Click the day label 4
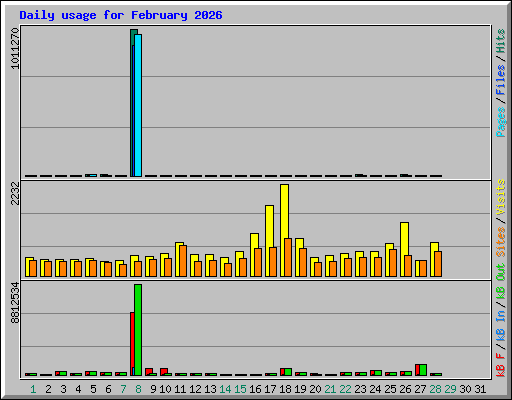This screenshot has height=400, width=512. (78, 389)
